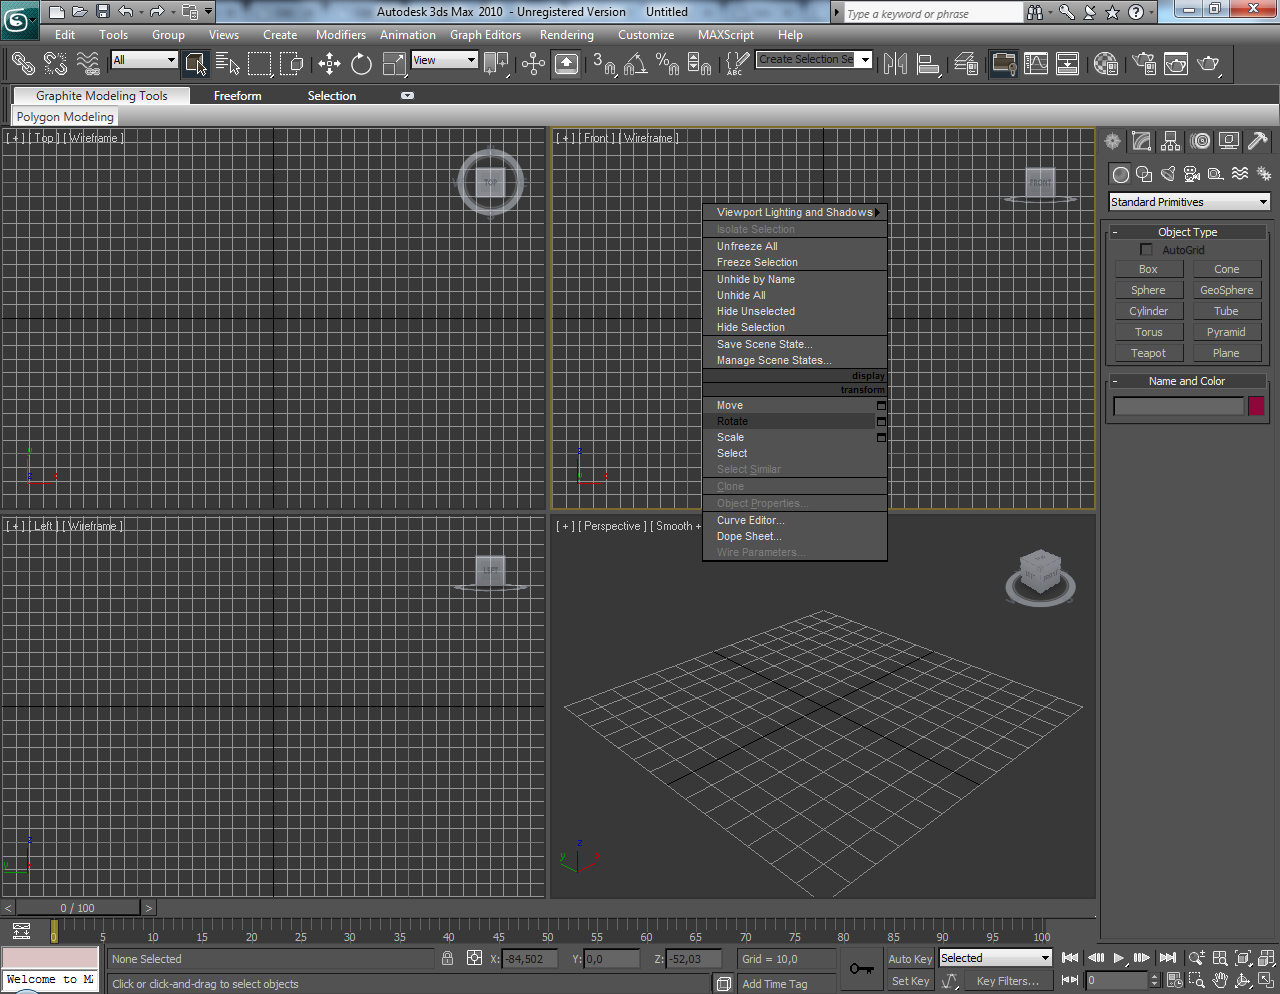The image size is (1280, 994).
Task: Click the Sphere primitive button
Action: tap(1149, 290)
